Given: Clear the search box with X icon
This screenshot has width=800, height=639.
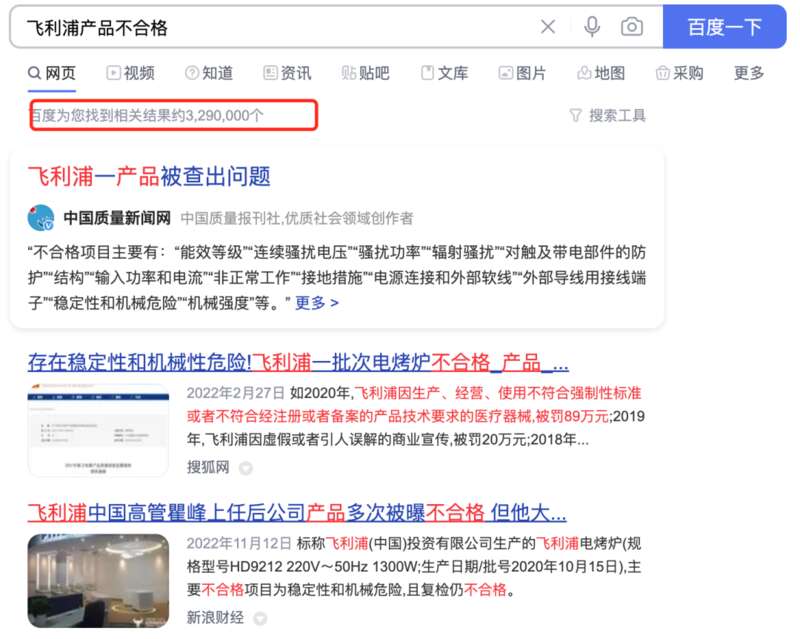Looking at the screenshot, I should click(x=548, y=27).
